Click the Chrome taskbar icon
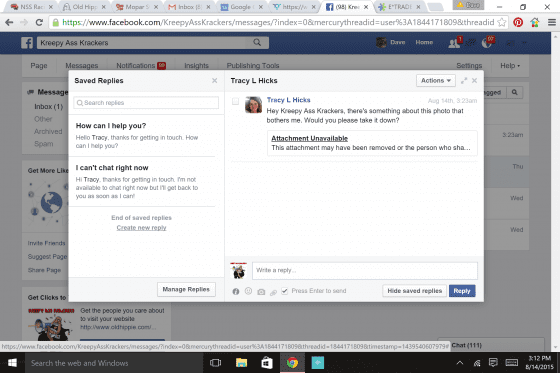The width and height of the screenshot is (560, 373). [x=292, y=363]
